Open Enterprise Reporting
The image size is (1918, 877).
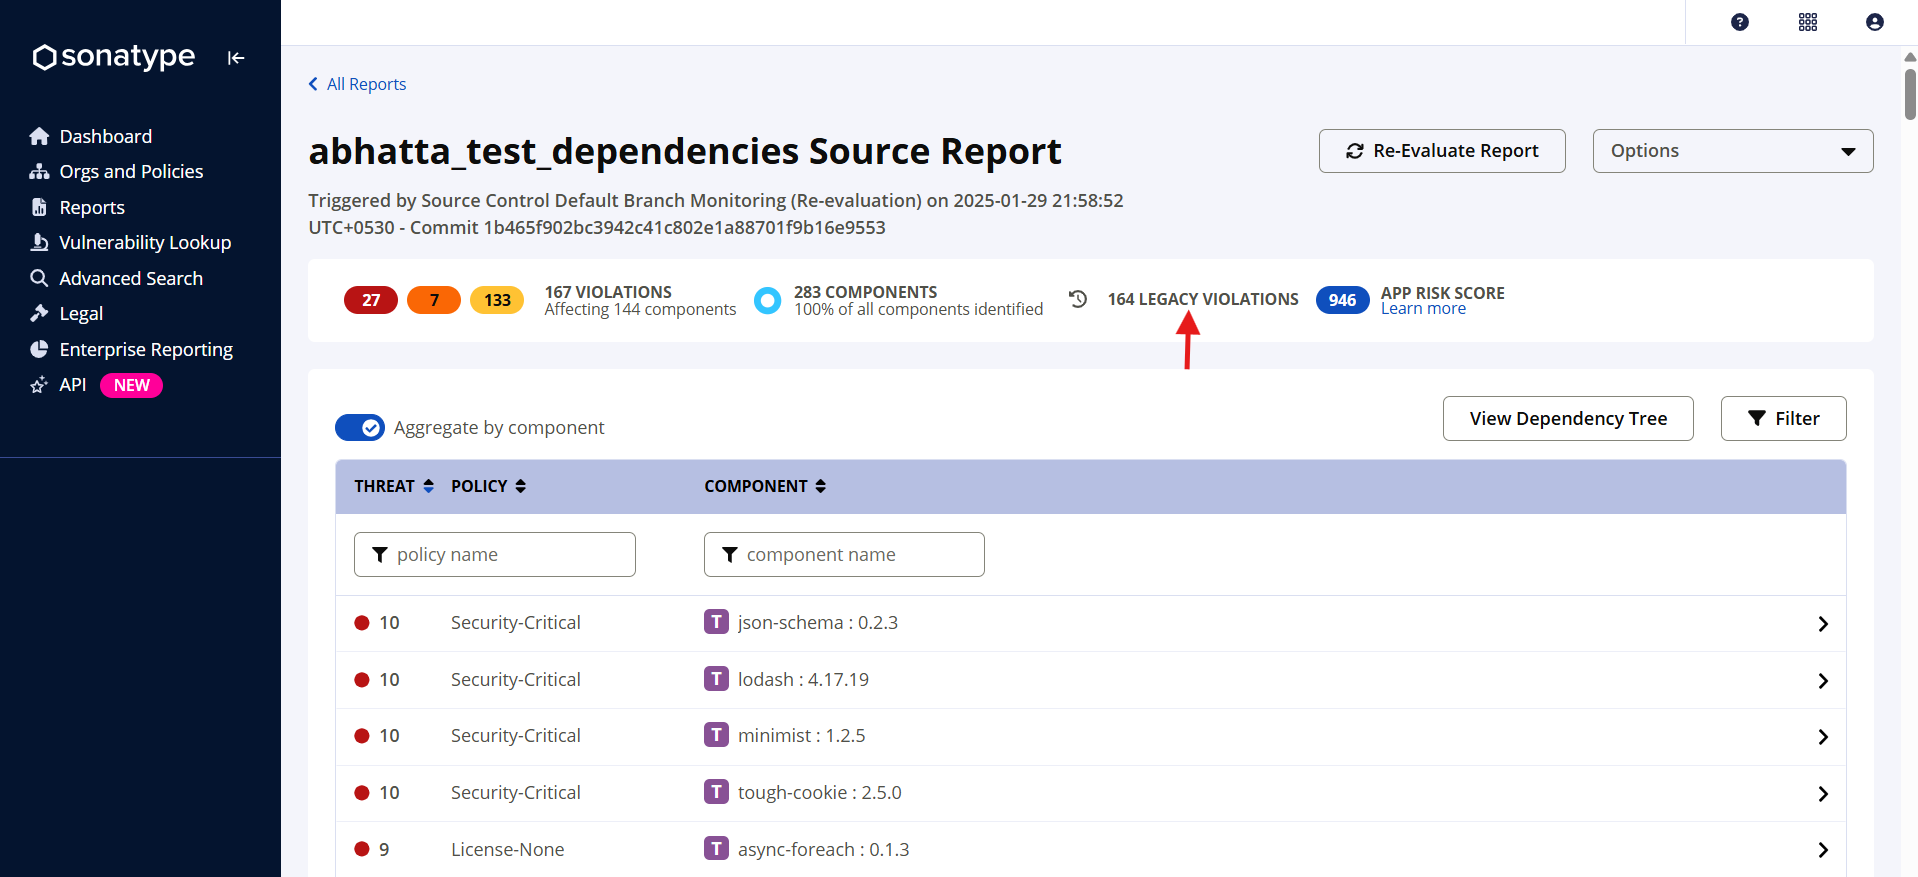point(146,349)
